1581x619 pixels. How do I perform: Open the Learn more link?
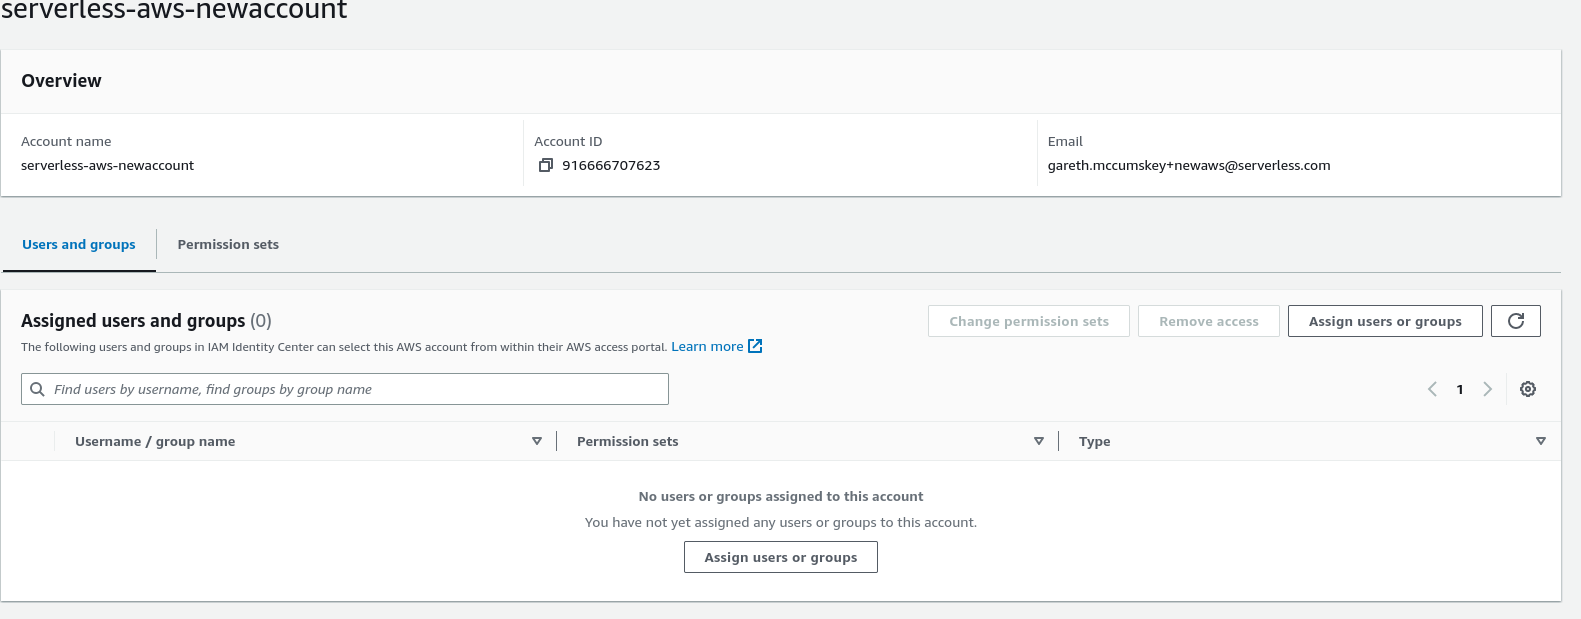[707, 346]
